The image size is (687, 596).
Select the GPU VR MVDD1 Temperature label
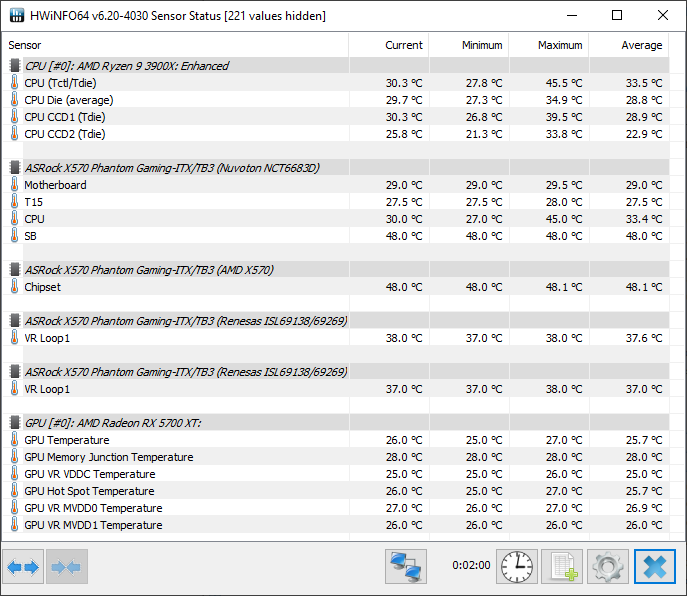pos(93,525)
